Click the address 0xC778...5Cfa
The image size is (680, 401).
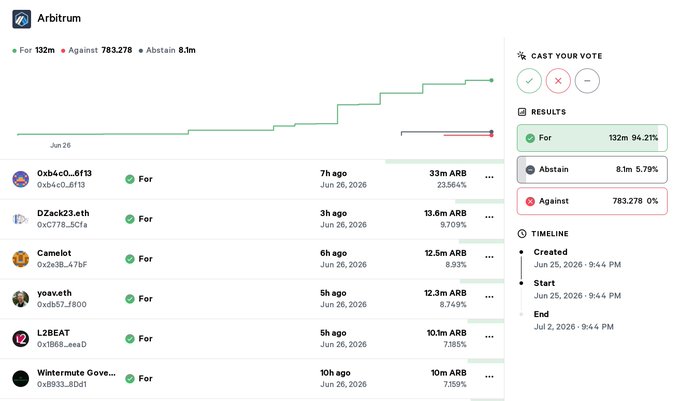[x=62, y=225]
